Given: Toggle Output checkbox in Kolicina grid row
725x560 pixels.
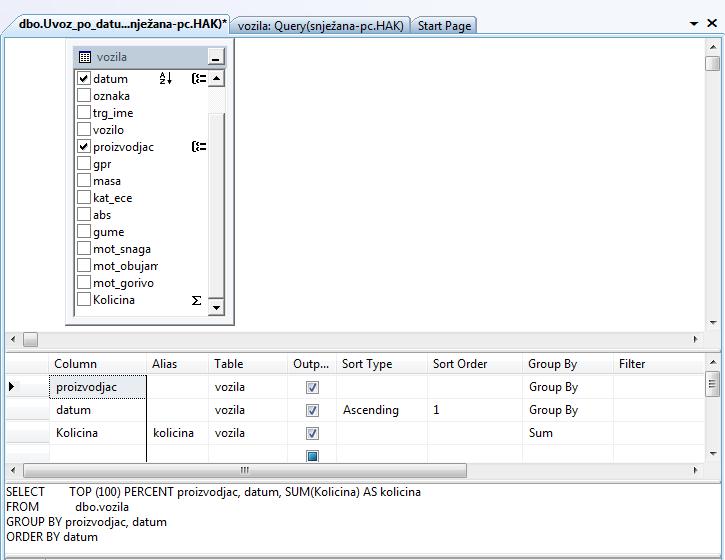Looking at the screenshot, I should pyautogui.click(x=312, y=433).
